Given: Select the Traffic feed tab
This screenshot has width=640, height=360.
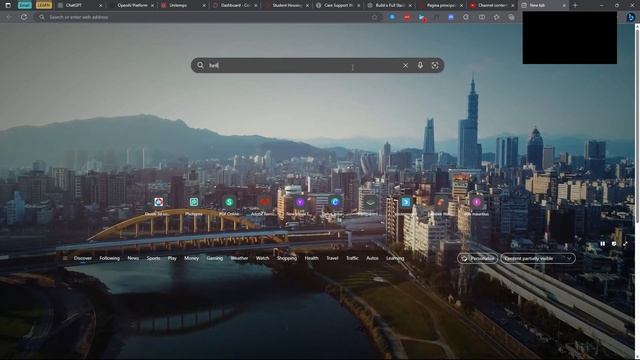Looking at the screenshot, I should coord(352,258).
